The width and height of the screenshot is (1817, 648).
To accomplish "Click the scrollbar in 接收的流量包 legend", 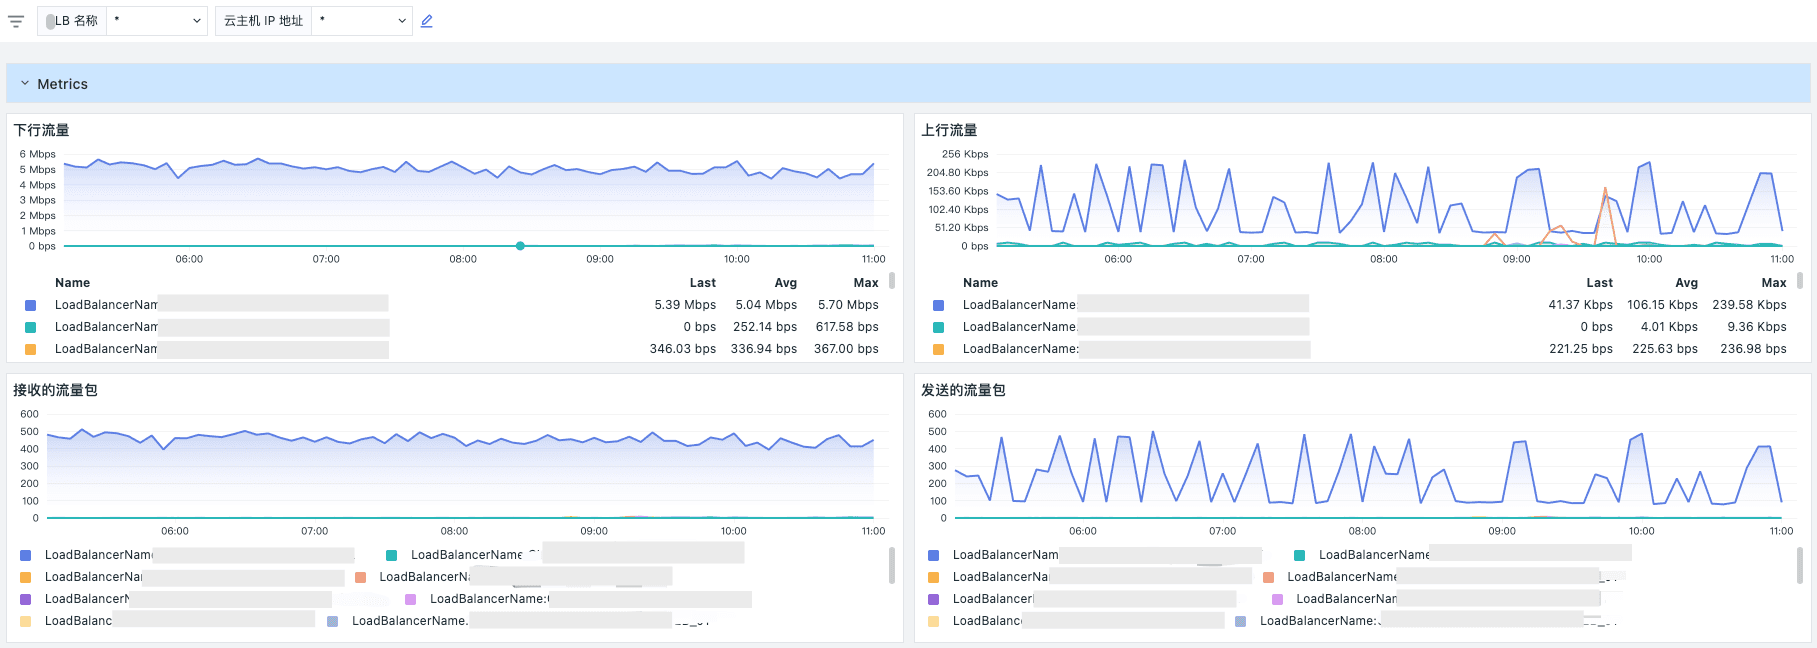I will (x=892, y=565).
